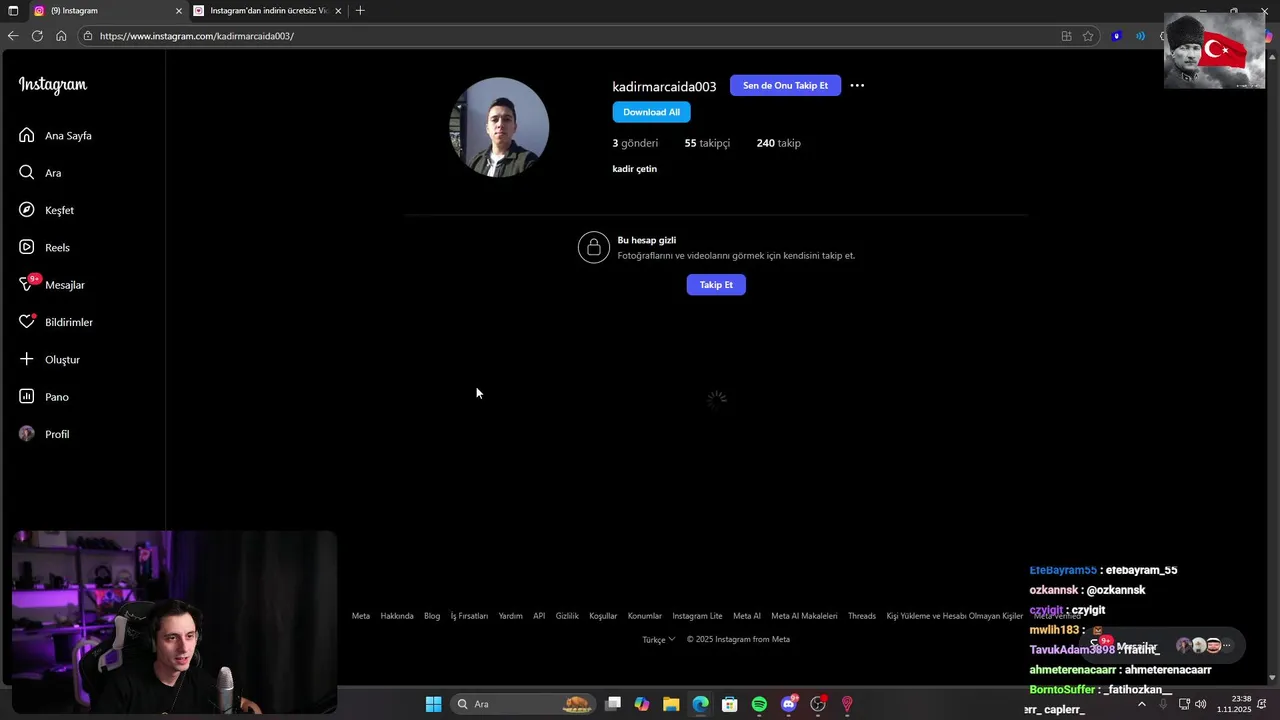The height and width of the screenshot is (720, 1280).
Task: Click browser back arrow
Action: 13,36
